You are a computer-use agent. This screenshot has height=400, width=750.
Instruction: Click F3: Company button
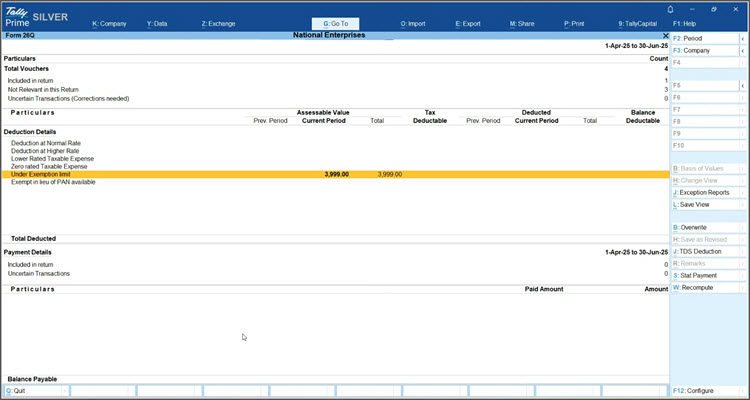point(705,51)
